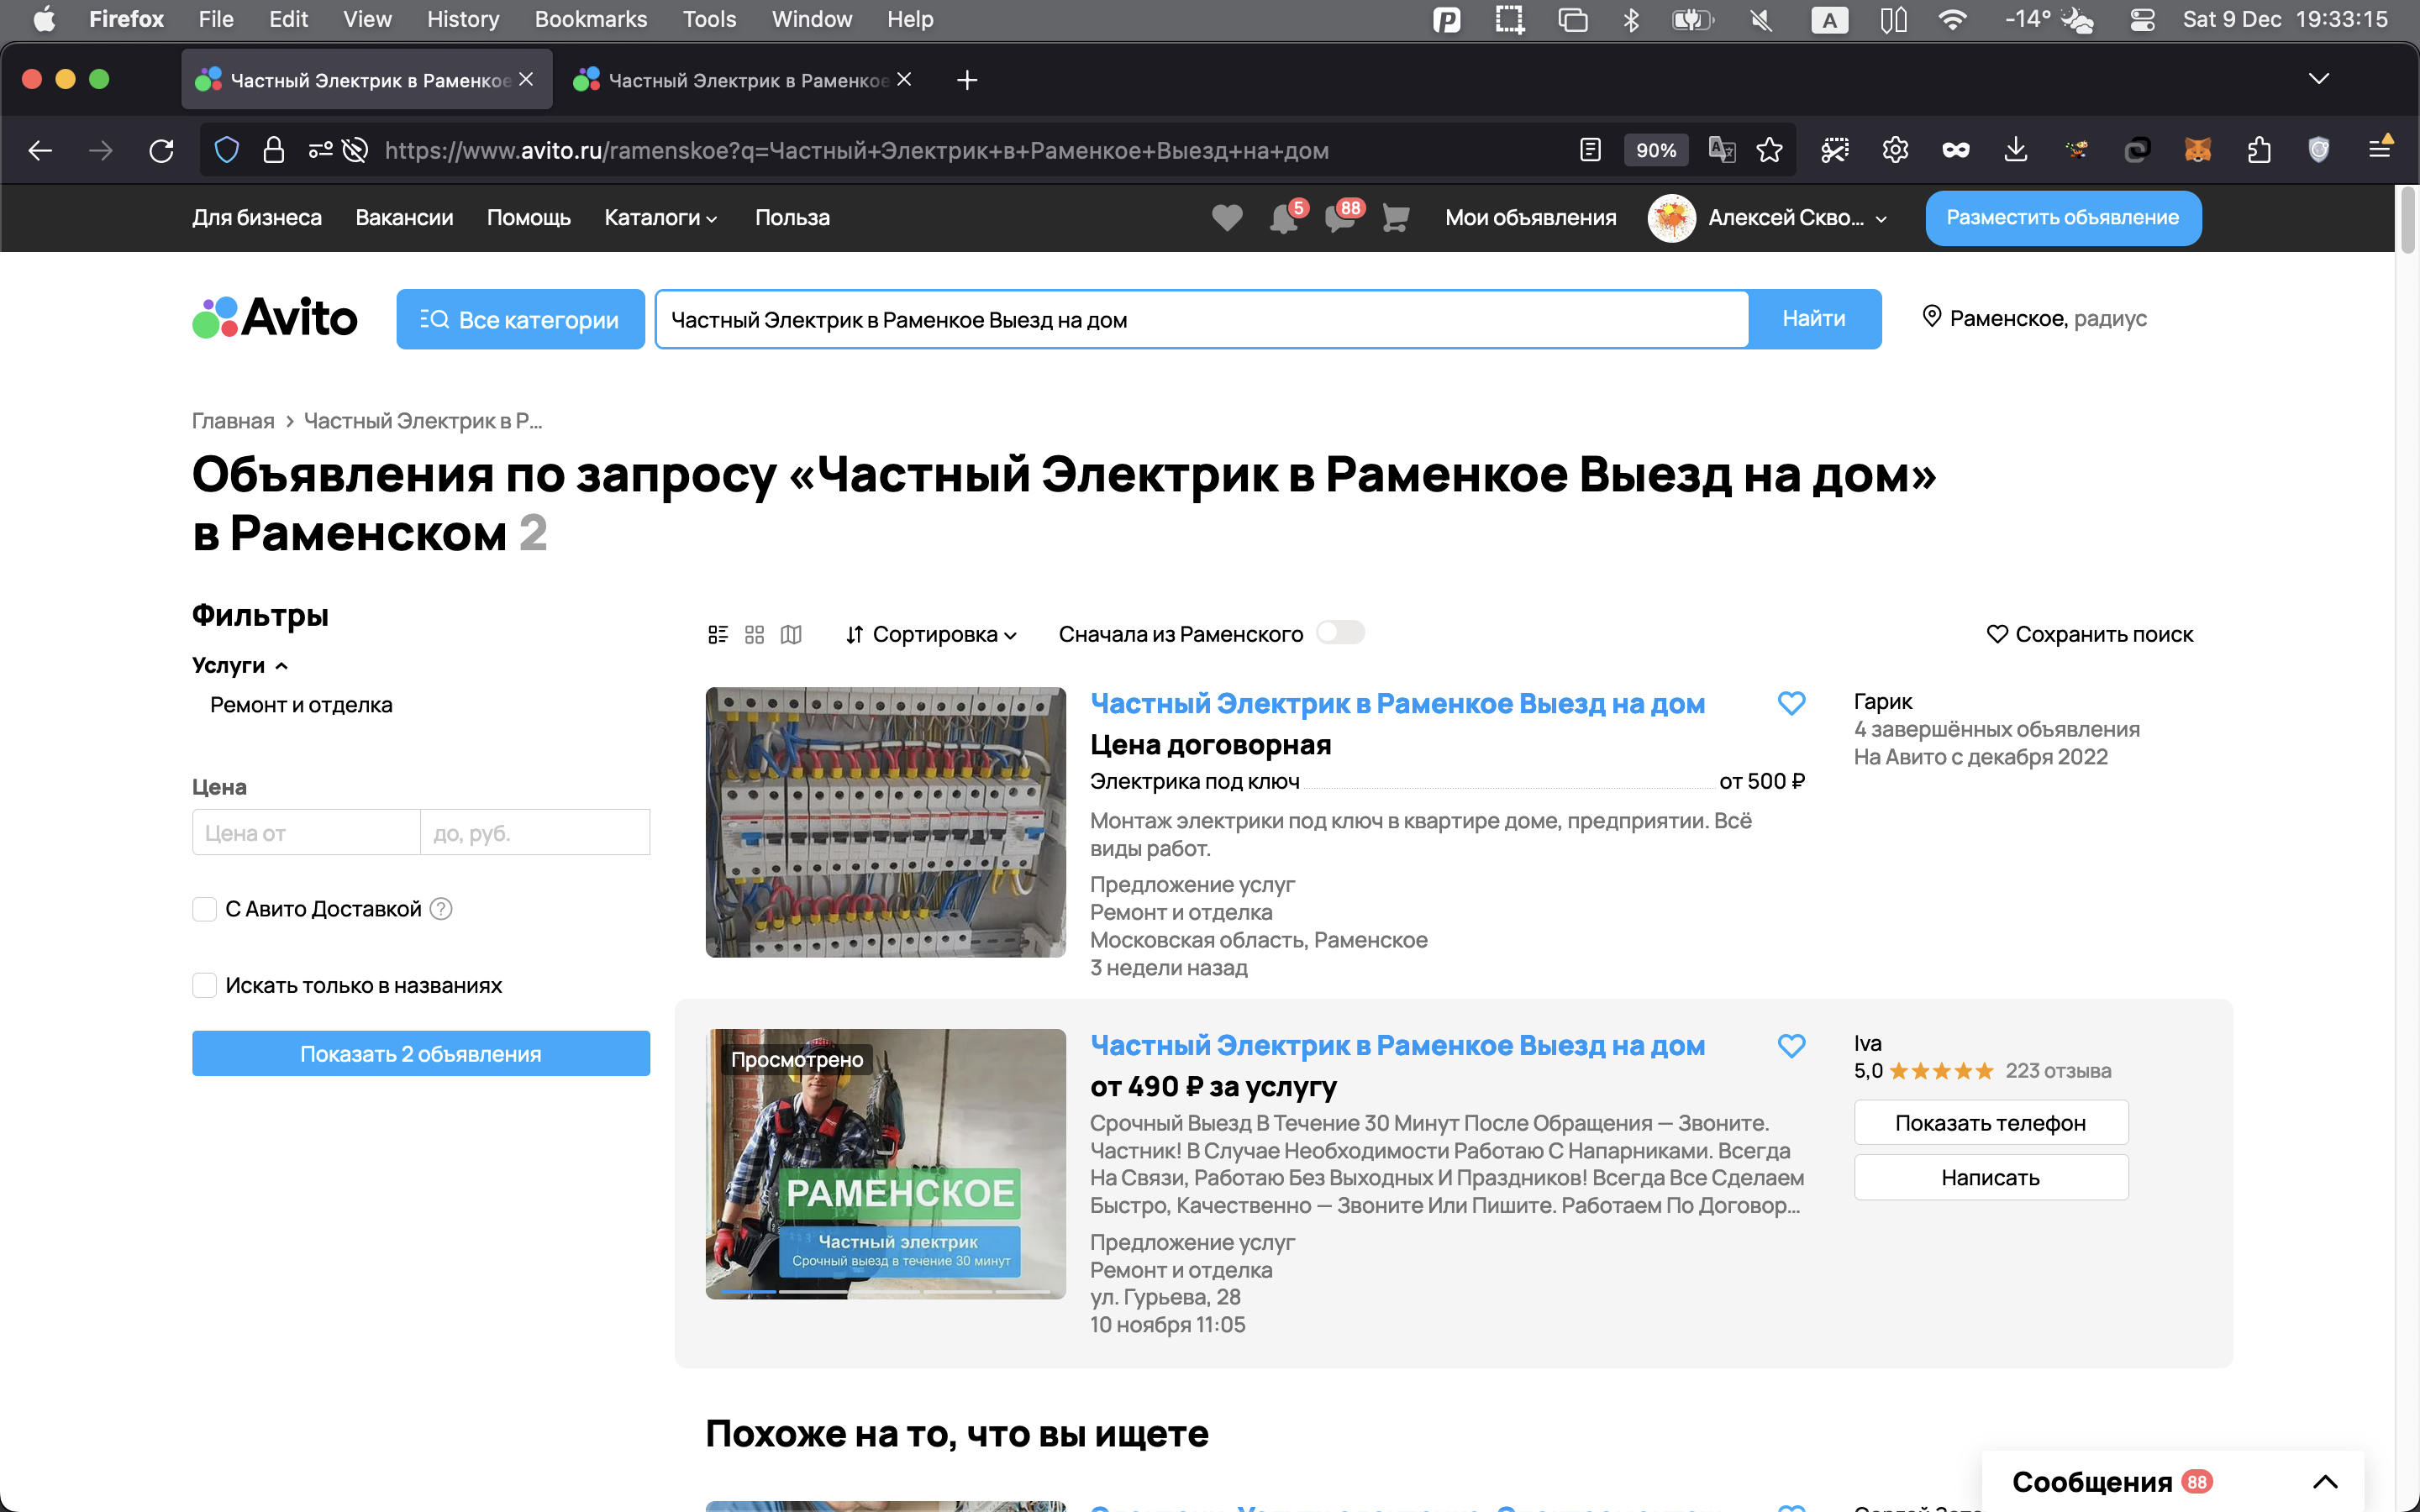Bookmark page with Firefox star icon
Screen dimensions: 2420x1512
tap(1769, 150)
